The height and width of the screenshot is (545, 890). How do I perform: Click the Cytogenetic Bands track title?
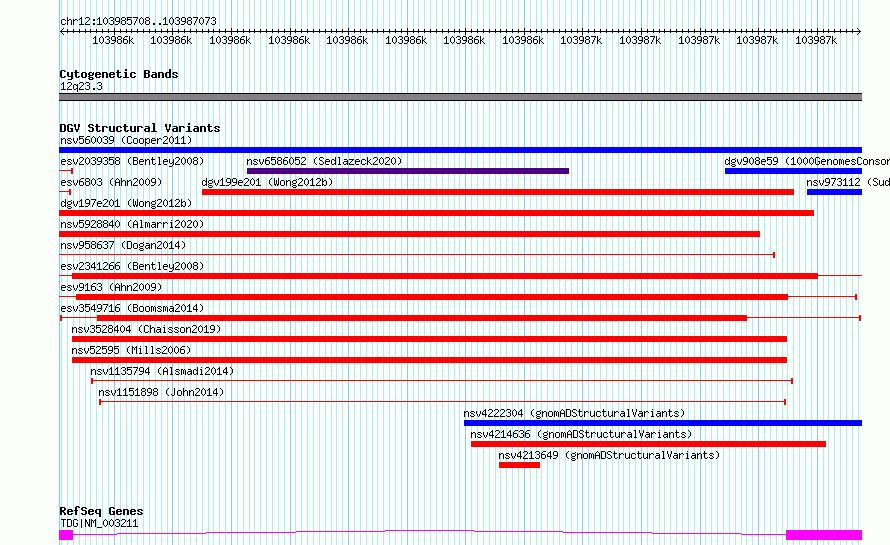tap(119, 74)
